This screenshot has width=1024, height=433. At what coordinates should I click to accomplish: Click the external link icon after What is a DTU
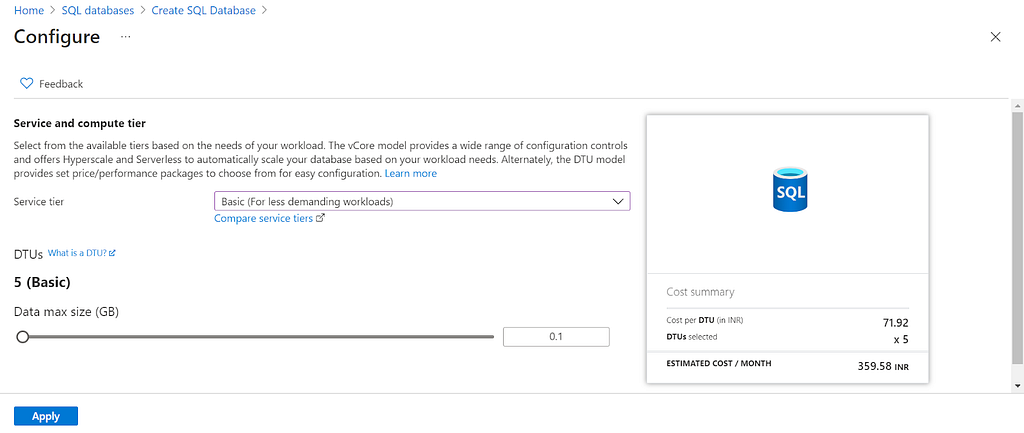112,253
